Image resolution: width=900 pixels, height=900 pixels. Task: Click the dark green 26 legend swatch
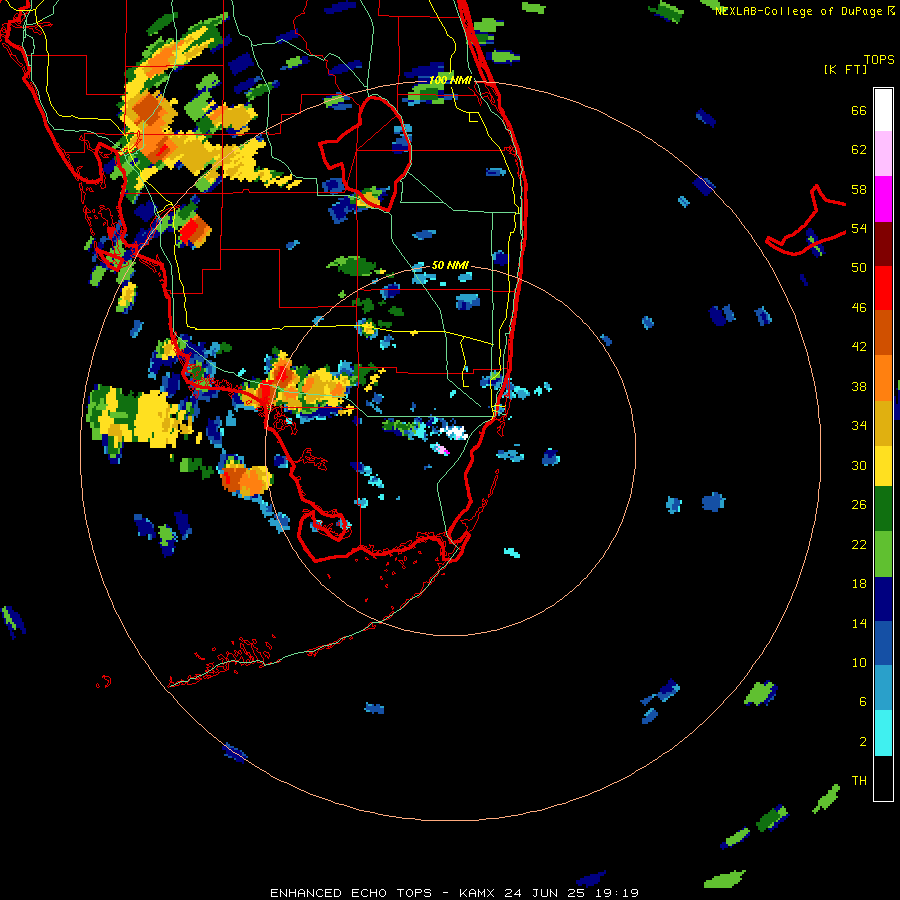883,509
